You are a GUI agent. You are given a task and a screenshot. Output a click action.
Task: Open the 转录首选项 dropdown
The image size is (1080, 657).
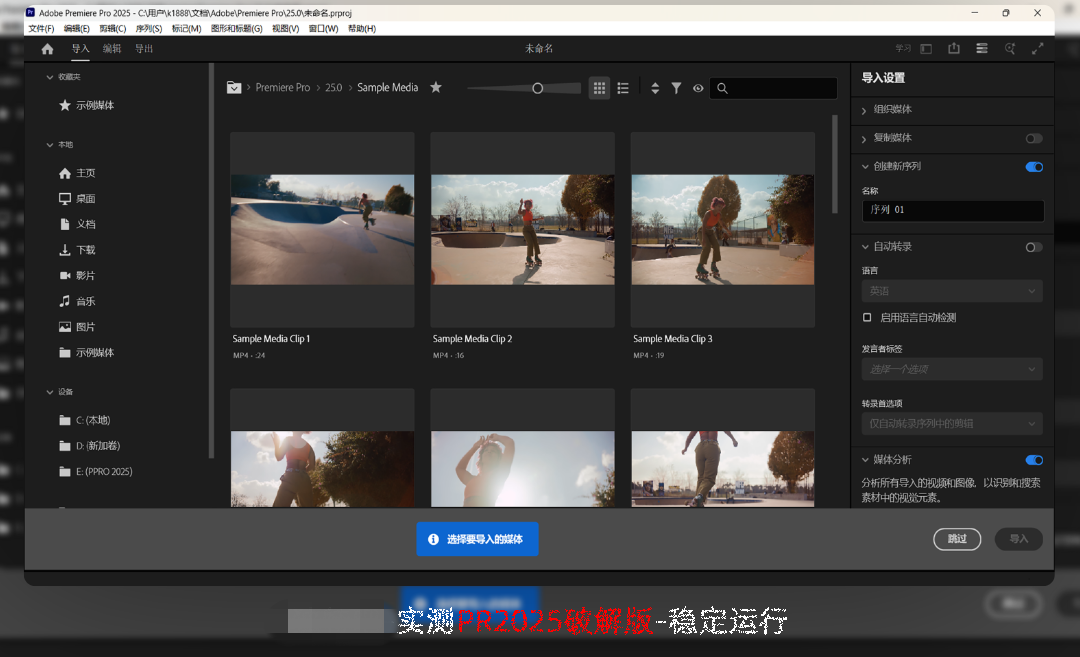tap(952, 424)
